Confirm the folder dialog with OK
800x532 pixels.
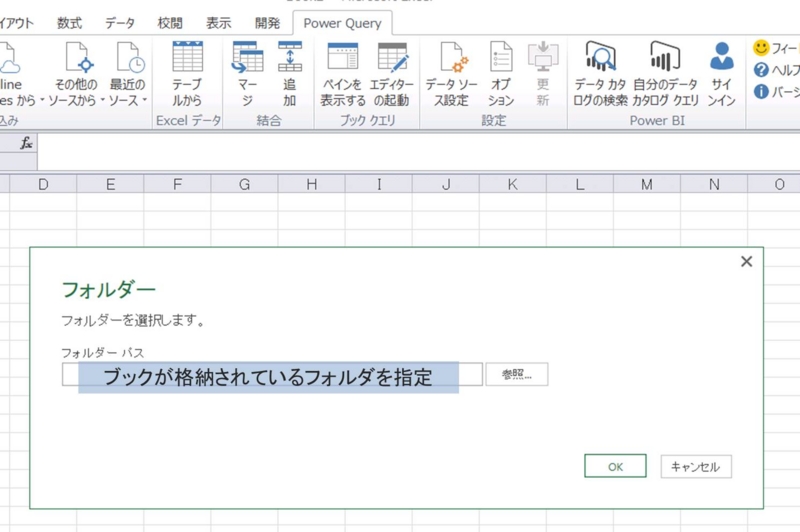point(615,466)
